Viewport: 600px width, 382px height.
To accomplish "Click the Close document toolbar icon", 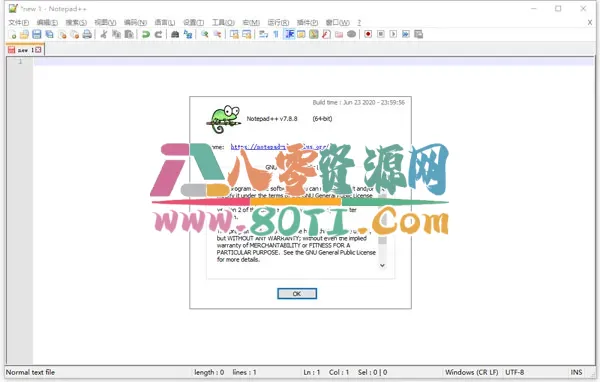I will tap(62, 34).
